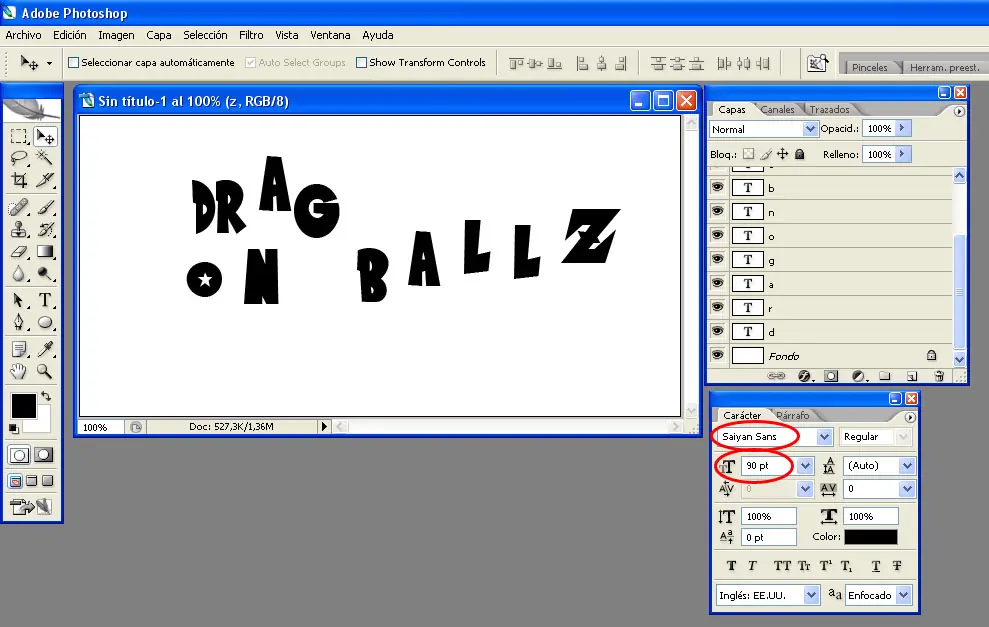This screenshot has width=989, height=627.
Task: Hide the 'o' text layer
Action: coord(717,235)
